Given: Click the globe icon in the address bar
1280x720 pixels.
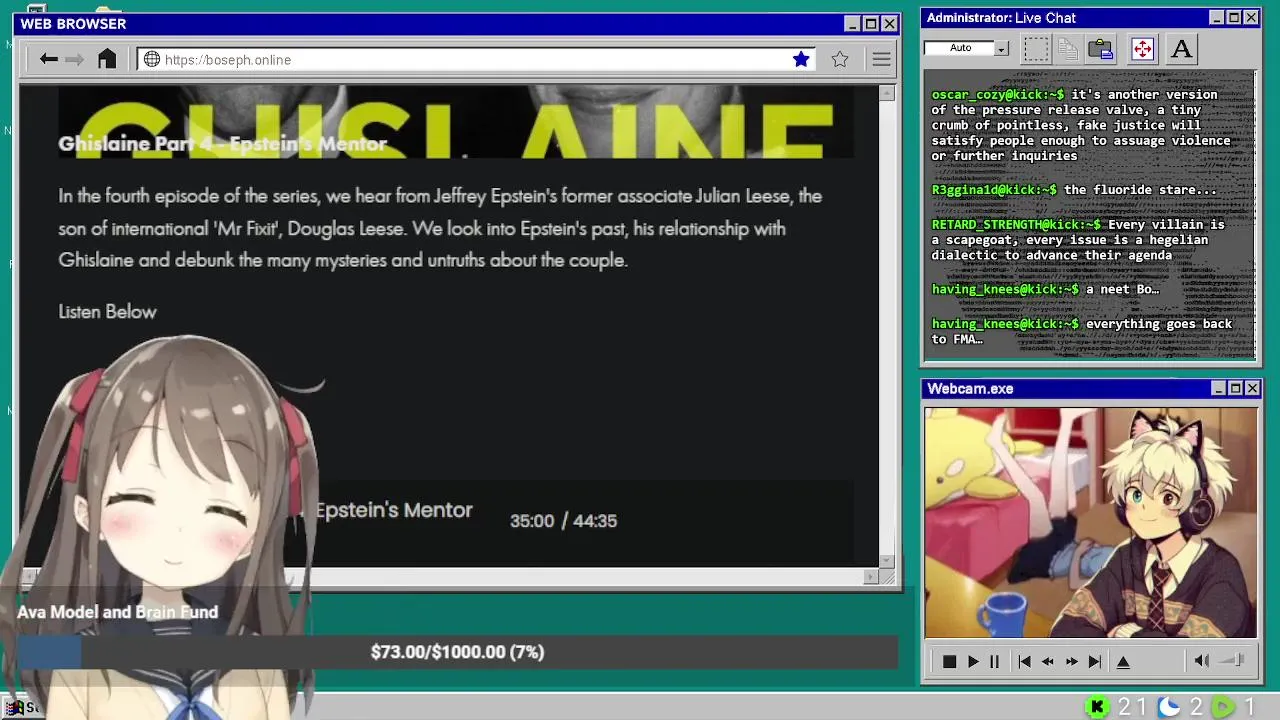Looking at the screenshot, I should tap(152, 60).
